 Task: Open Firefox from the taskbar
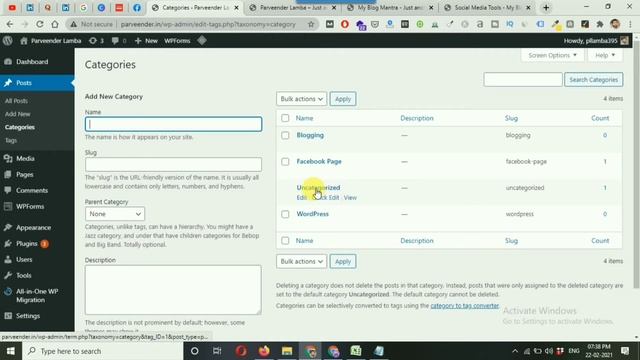click(x=264, y=351)
